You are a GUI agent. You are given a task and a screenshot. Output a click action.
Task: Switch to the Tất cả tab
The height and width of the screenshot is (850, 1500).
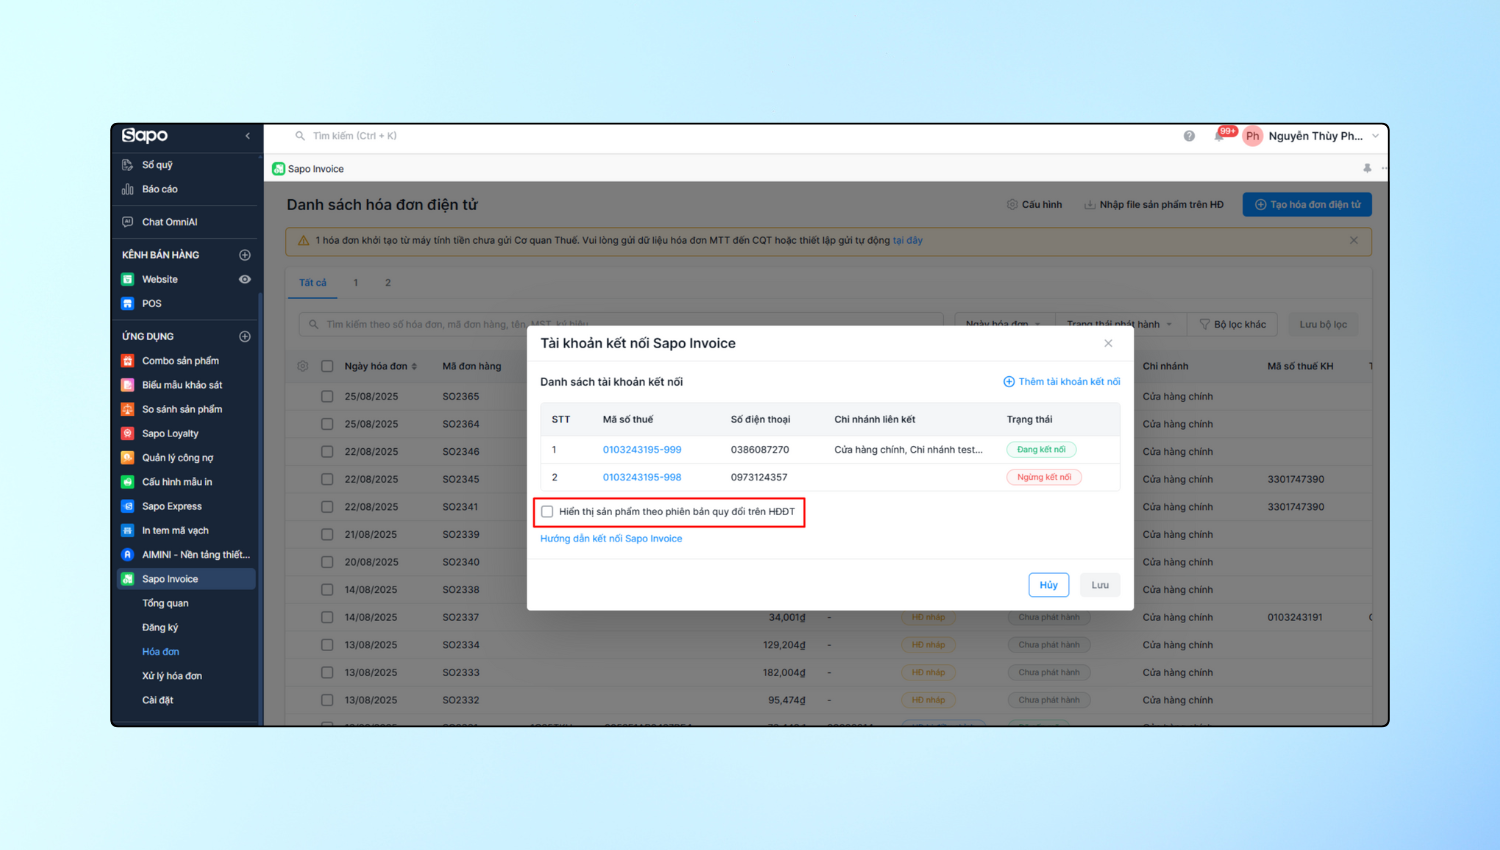pyautogui.click(x=313, y=283)
